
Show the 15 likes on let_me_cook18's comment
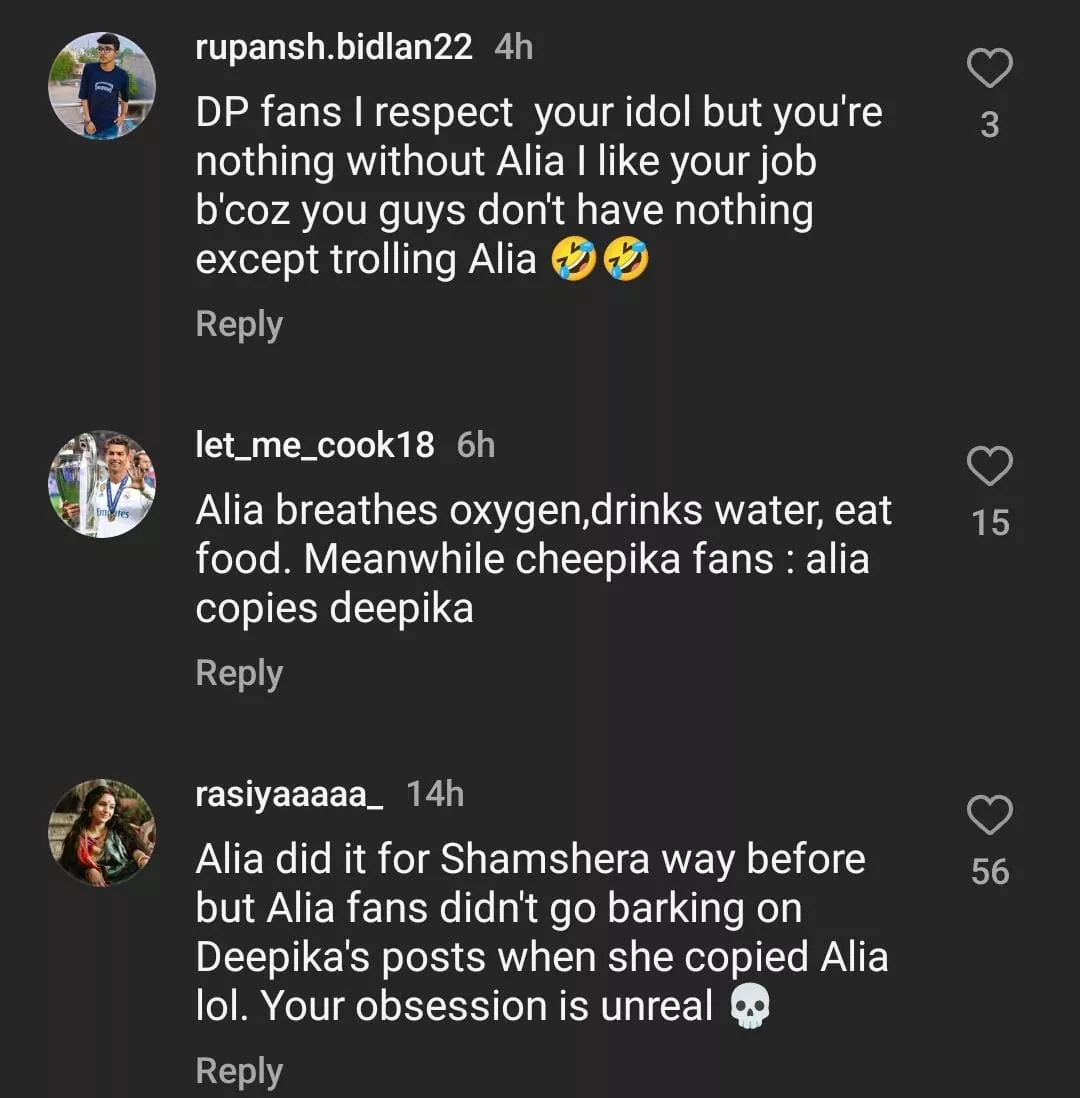tap(990, 523)
